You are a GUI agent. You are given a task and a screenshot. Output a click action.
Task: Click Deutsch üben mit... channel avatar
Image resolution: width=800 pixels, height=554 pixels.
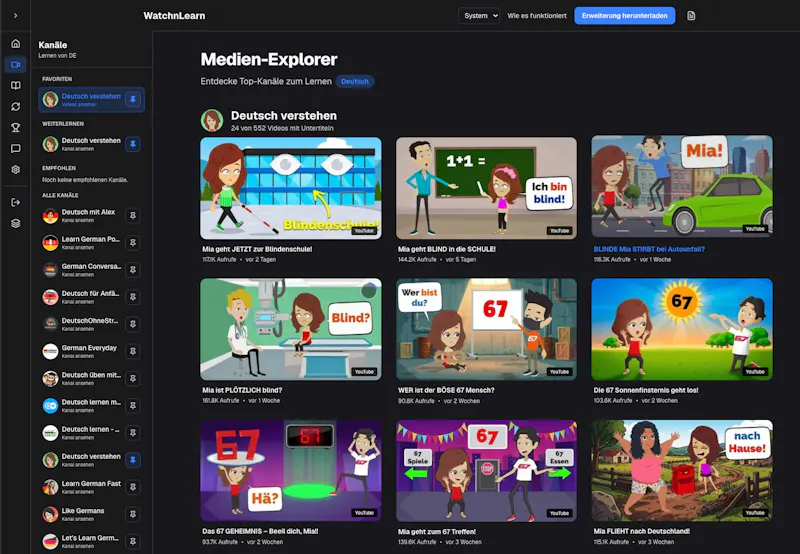tap(50, 378)
